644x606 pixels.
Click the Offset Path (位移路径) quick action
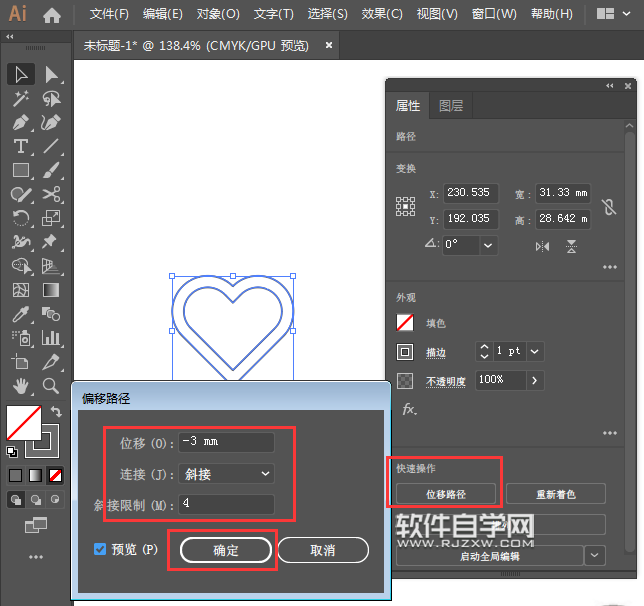pyautogui.click(x=446, y=494)
